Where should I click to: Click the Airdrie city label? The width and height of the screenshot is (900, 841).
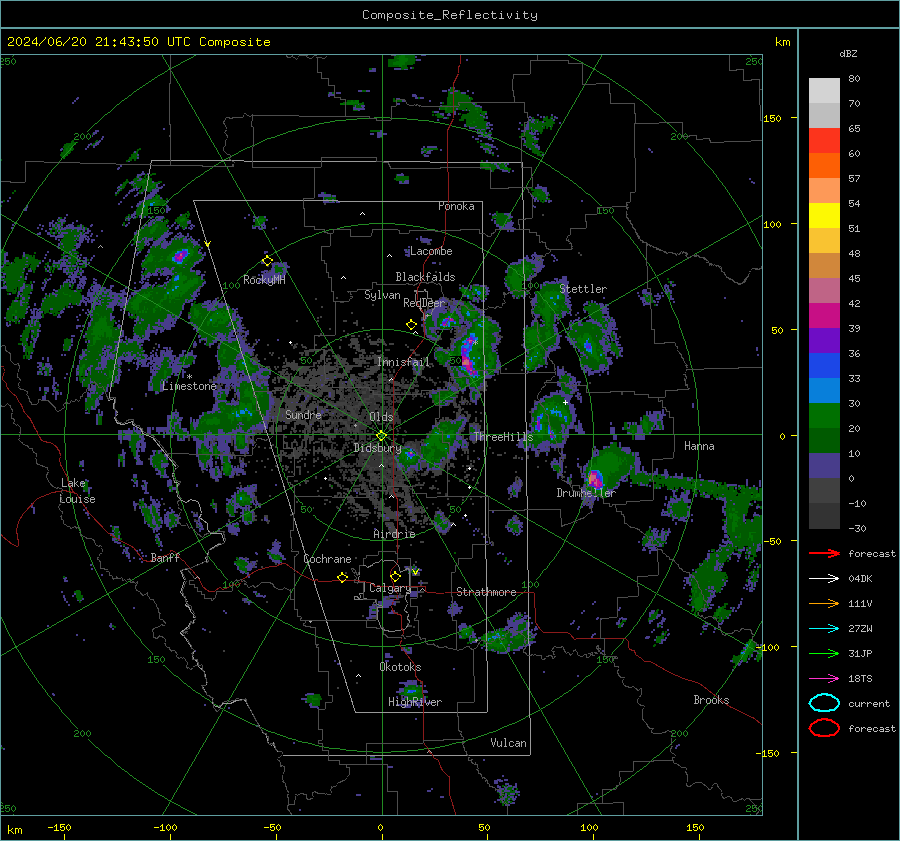pyautogui.click(x=394, y=534)
